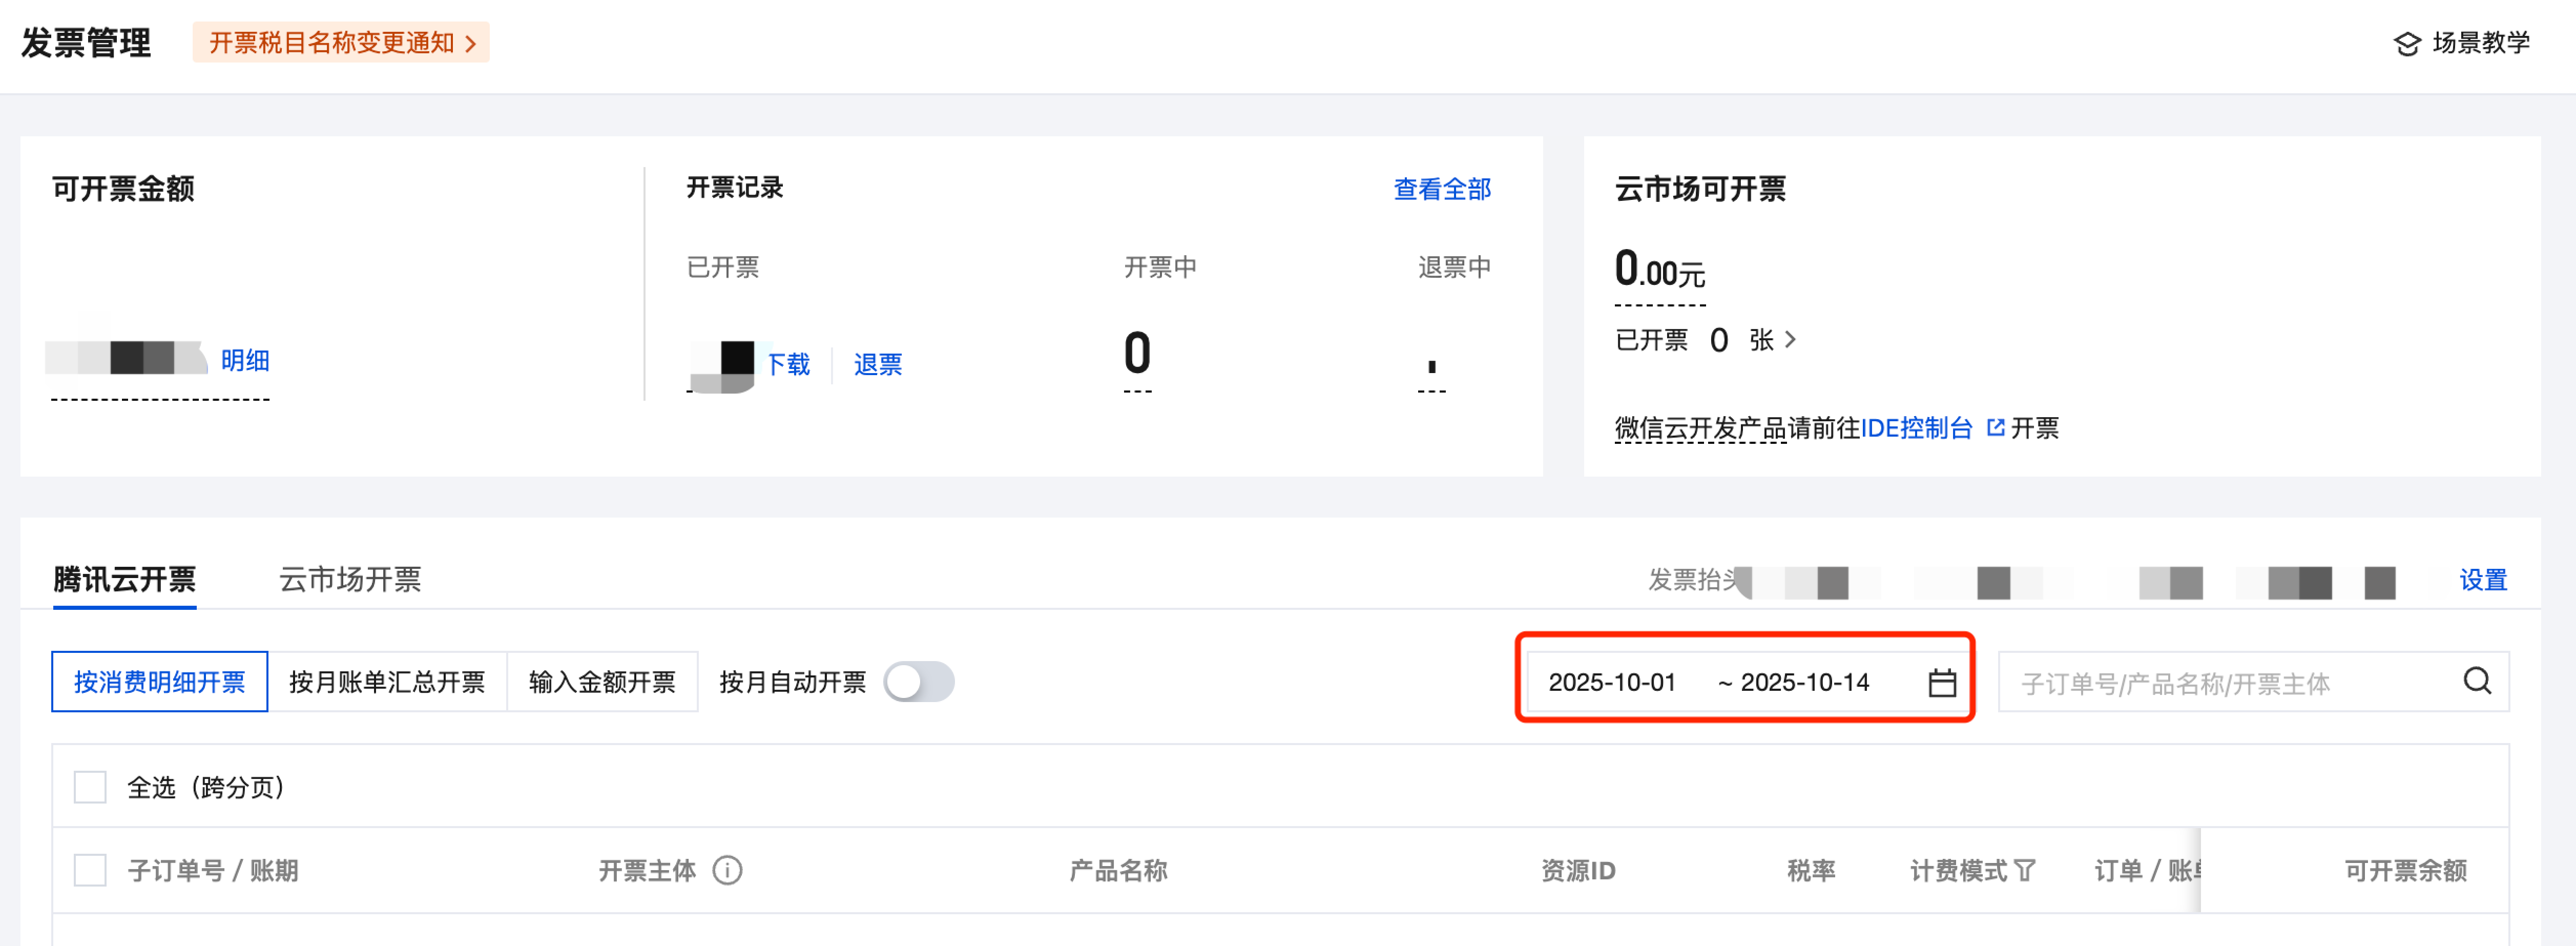Image resolution: width=2576 pixels, height=946 pixels.
Task: Switch to 云市场开票 tab
Action: click(350, 579)
